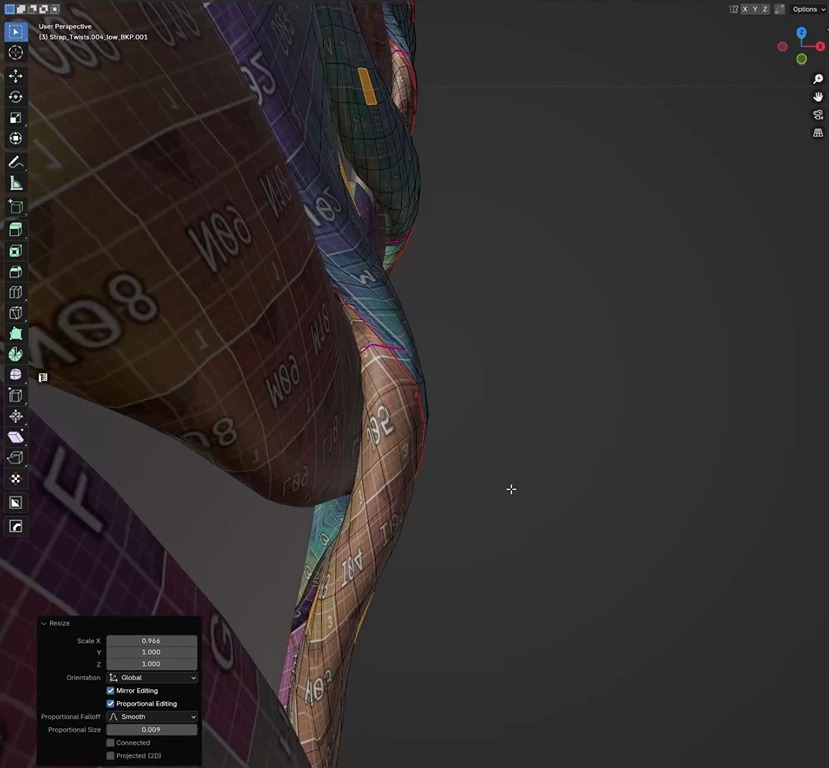
Task: Set selection mode to intersect
Action: (54, 9)
